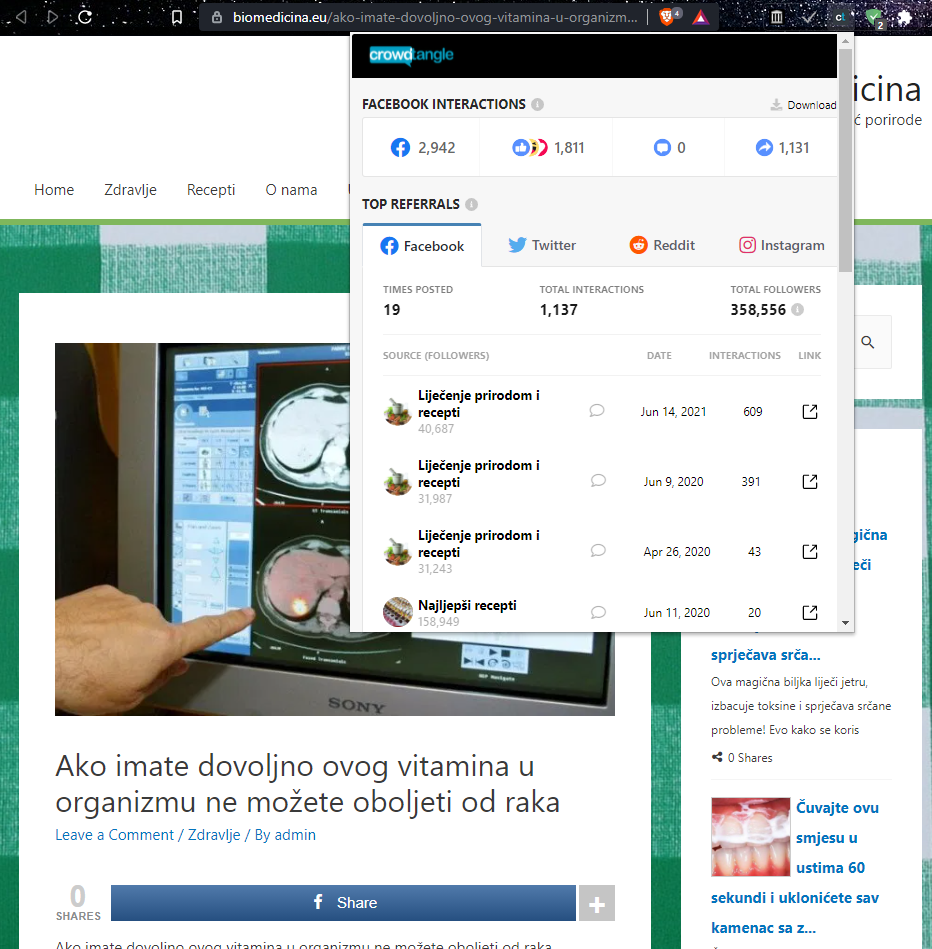Click the browser forward arrow
The width and height of the screenshot is (932, 949).
pyautogui.click(x=53, y=17)
